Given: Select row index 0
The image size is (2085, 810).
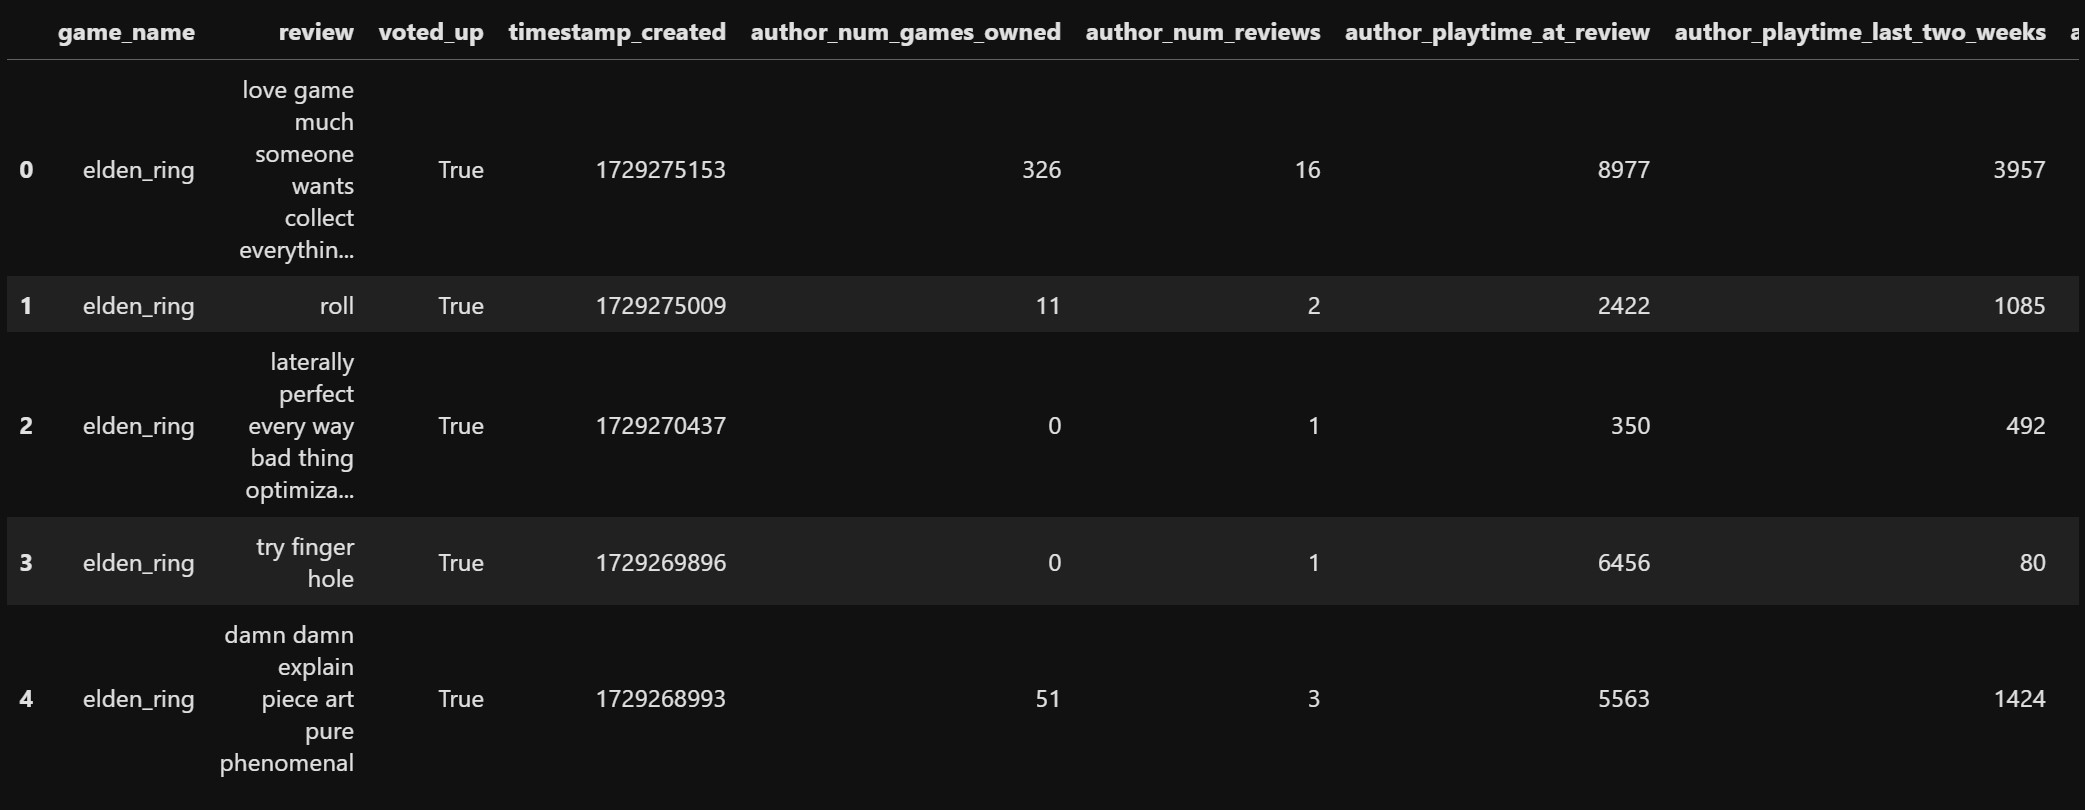Looking at the screenshot, I should (26, 170).
